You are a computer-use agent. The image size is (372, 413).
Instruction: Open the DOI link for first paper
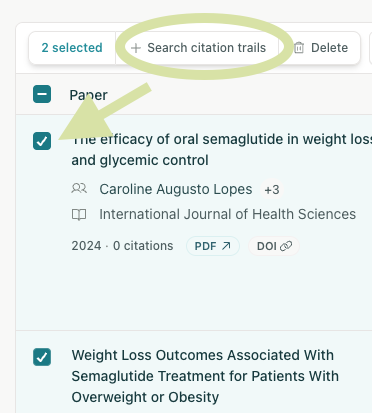click(x=274, y=246)
